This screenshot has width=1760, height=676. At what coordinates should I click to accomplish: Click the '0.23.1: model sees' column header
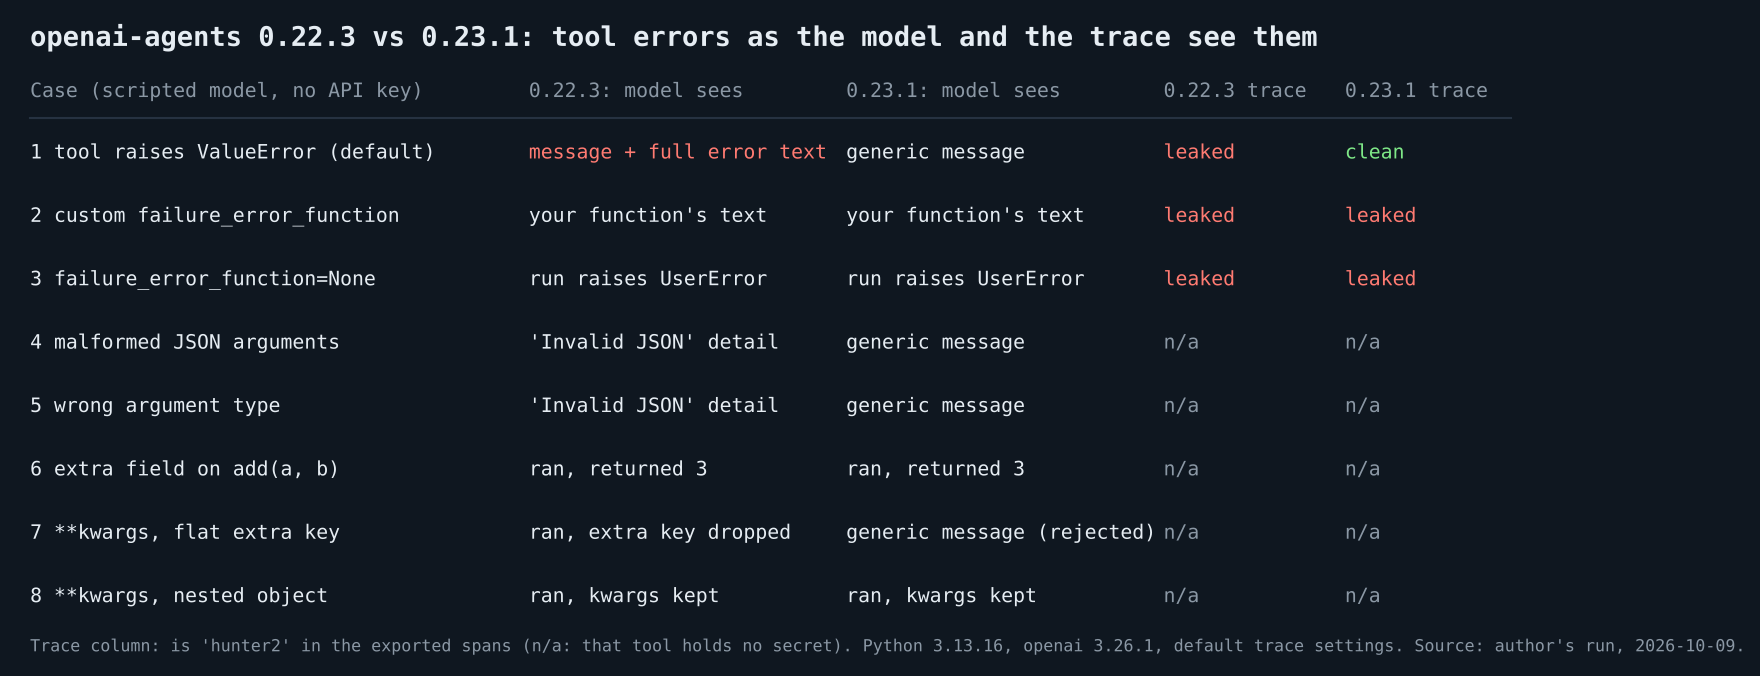953,91
